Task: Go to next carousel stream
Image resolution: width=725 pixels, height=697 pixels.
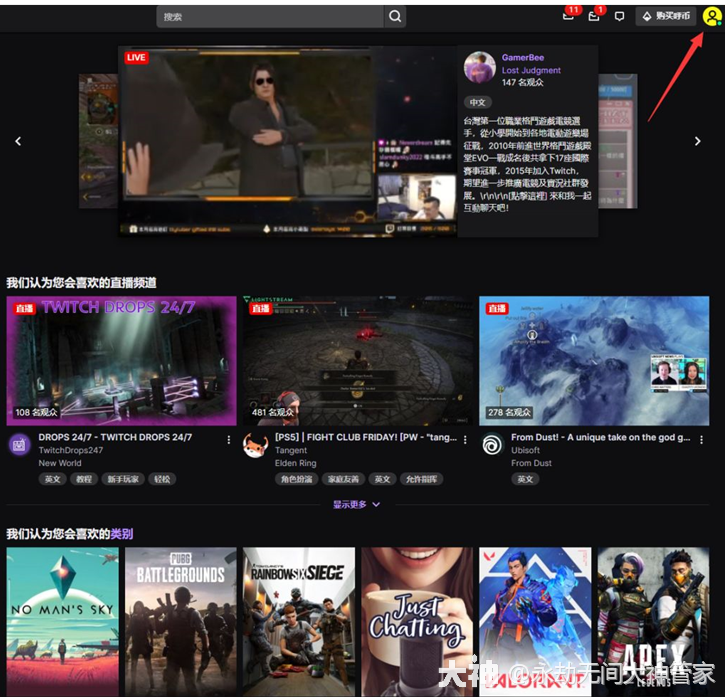Action: click(698, 141)
